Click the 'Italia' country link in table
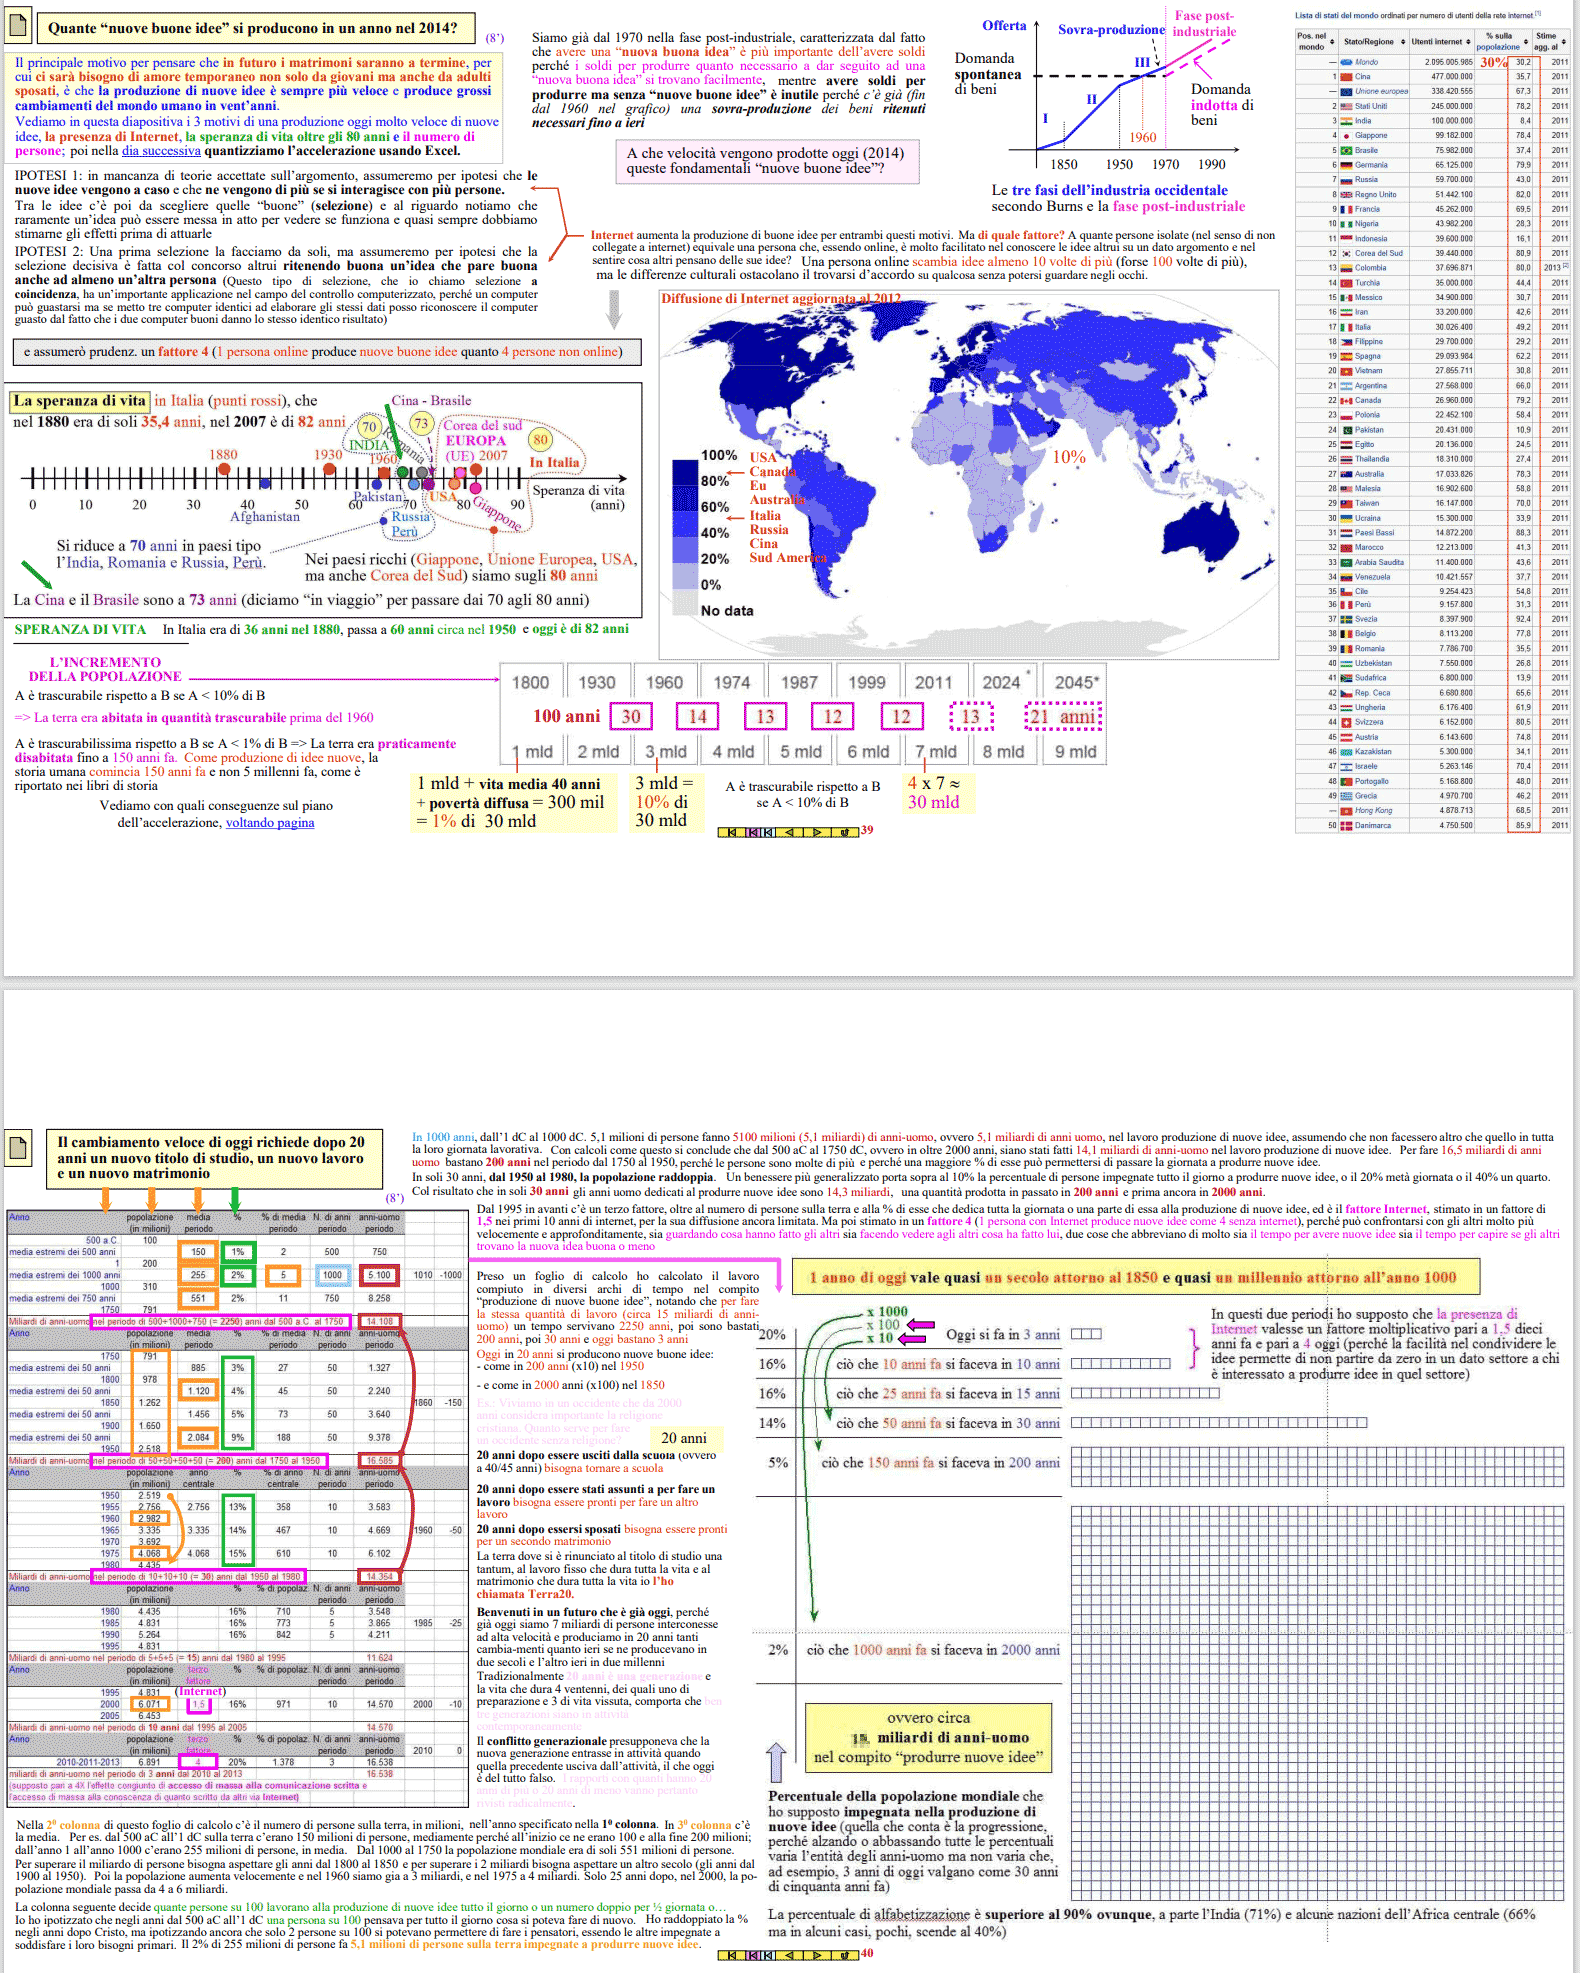This screenshot has width=1580, height=1973. (1363, 327)
